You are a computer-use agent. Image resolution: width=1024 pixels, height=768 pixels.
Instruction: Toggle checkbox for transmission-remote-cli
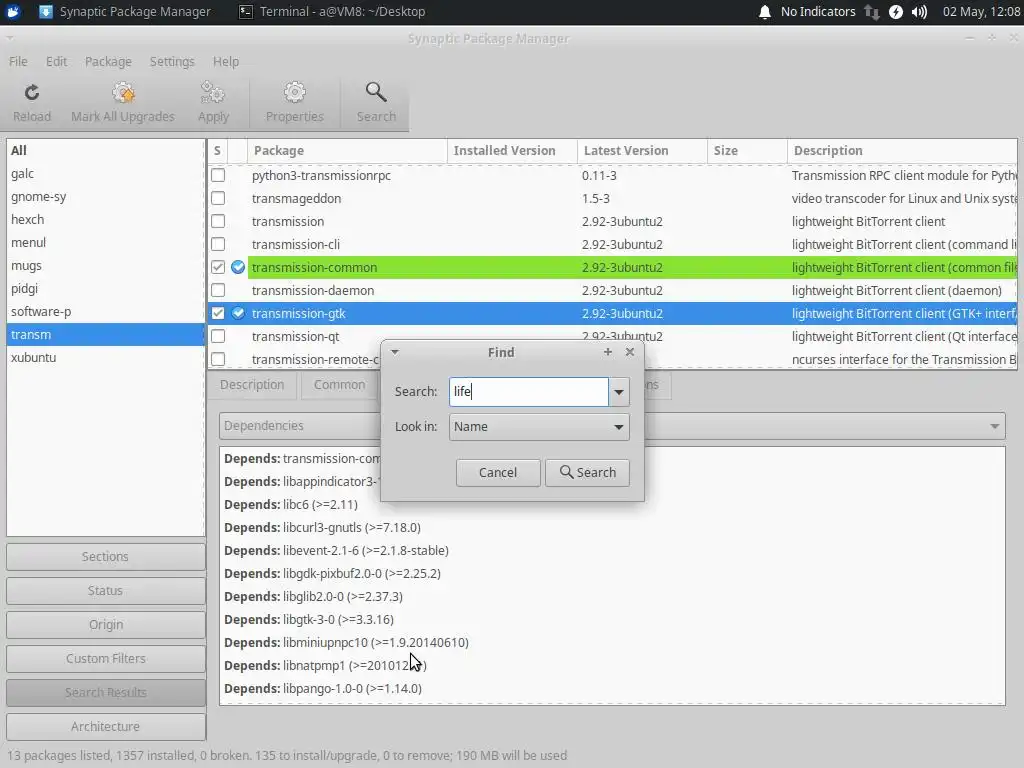click(218, 359)
